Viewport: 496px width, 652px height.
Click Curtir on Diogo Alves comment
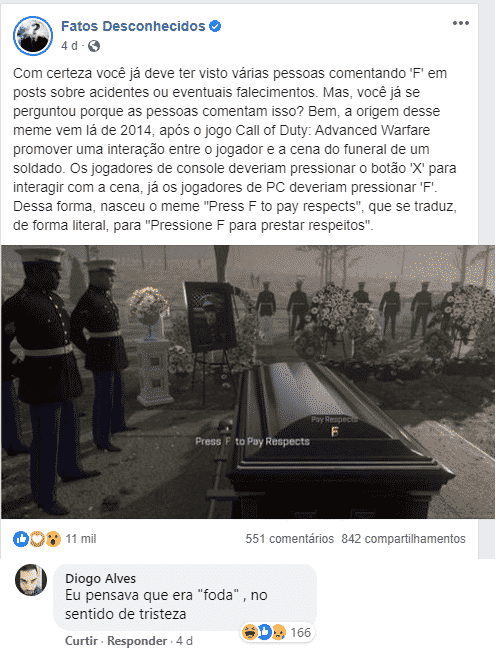[81, 641]
